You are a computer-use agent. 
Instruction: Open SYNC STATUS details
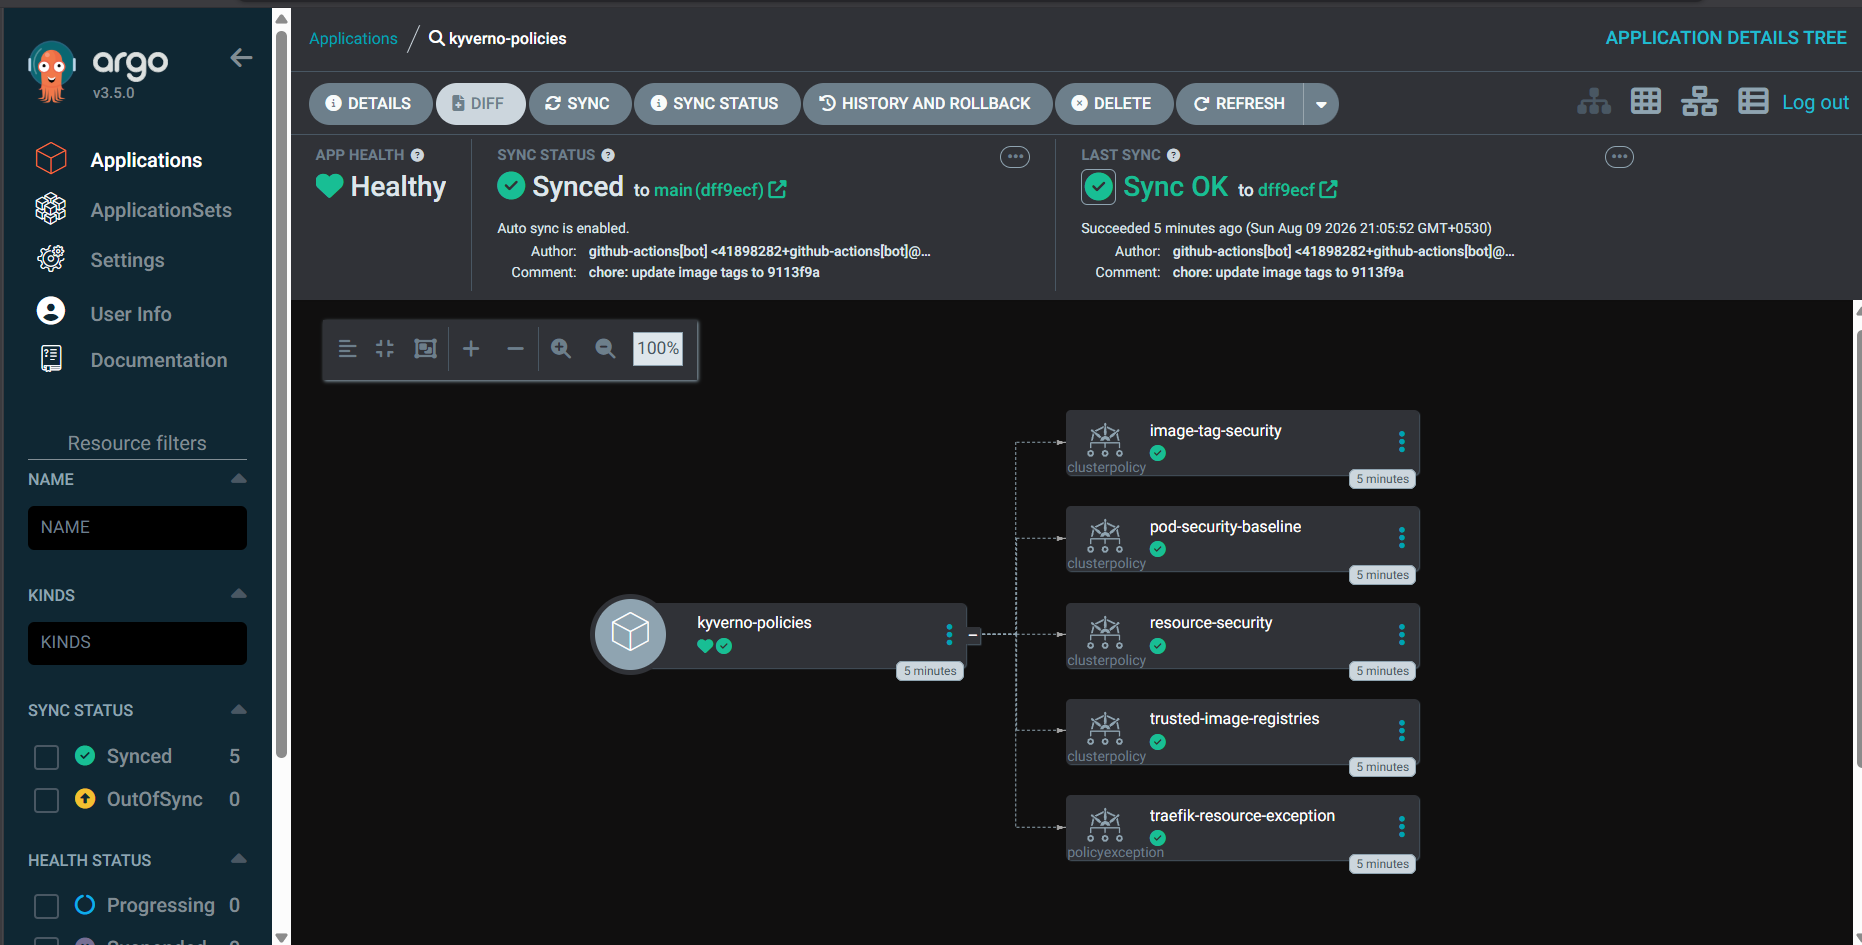pos(716,104)
